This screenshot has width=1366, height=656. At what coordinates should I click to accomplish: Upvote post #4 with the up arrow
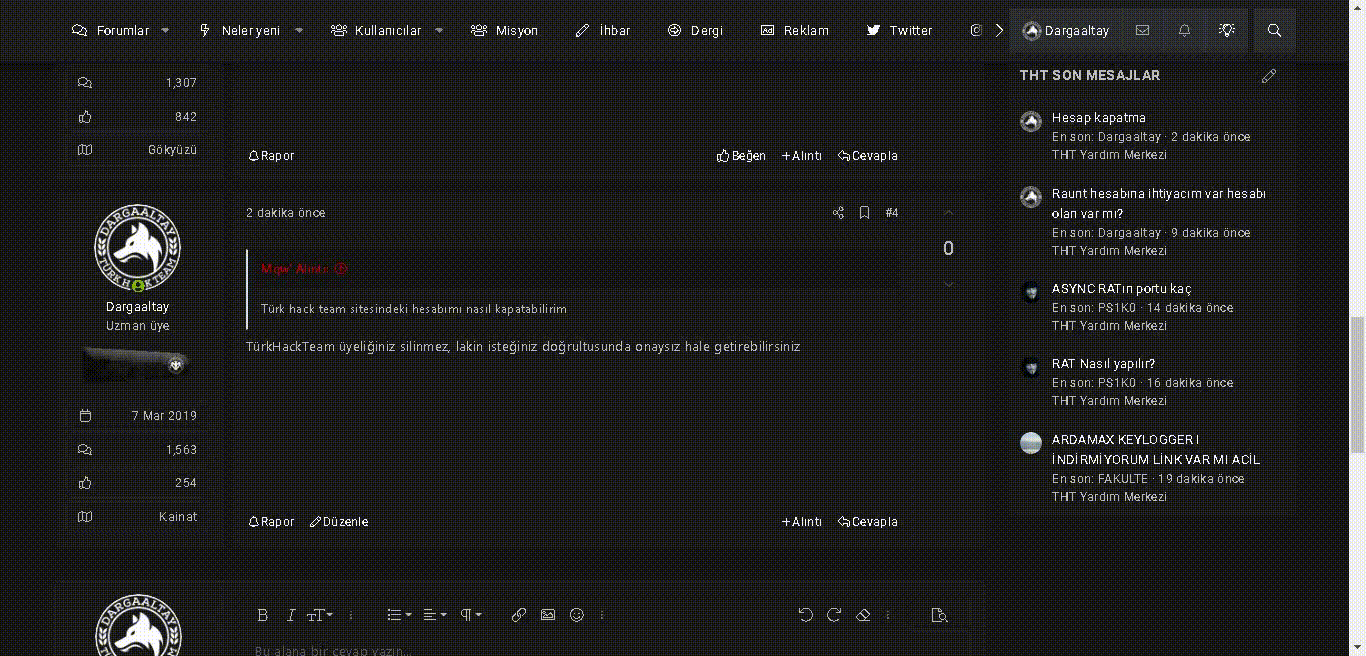click(949, 213)
